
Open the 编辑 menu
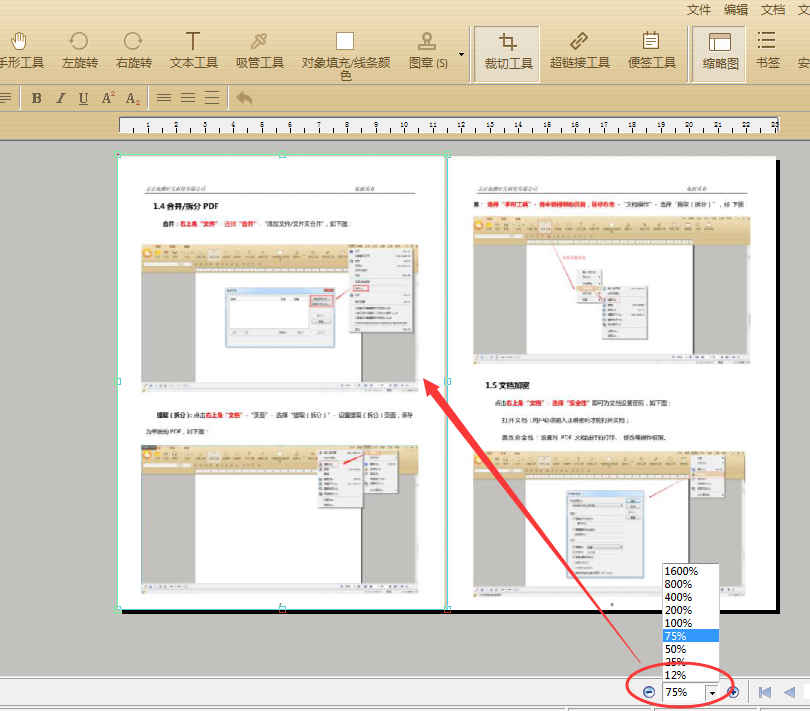pyautogui.click(x=736, y=10)
